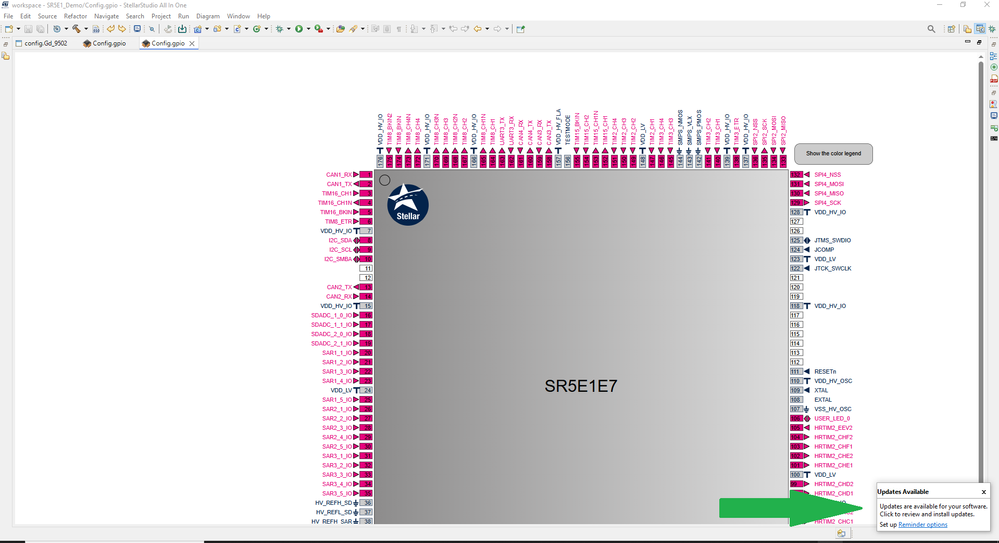Click the SR5E1E7 chip name text
Screen dimensions: 999x543
tap(580, 386)
